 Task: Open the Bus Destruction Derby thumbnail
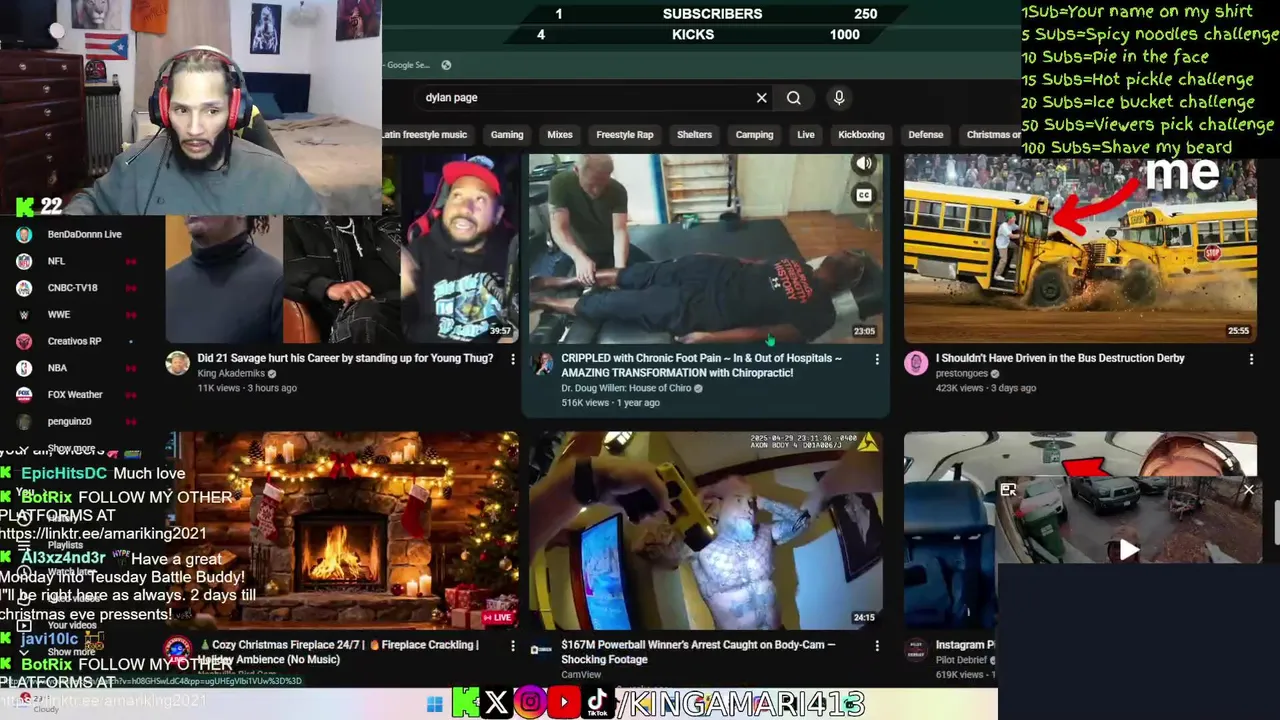(1080, 248)
